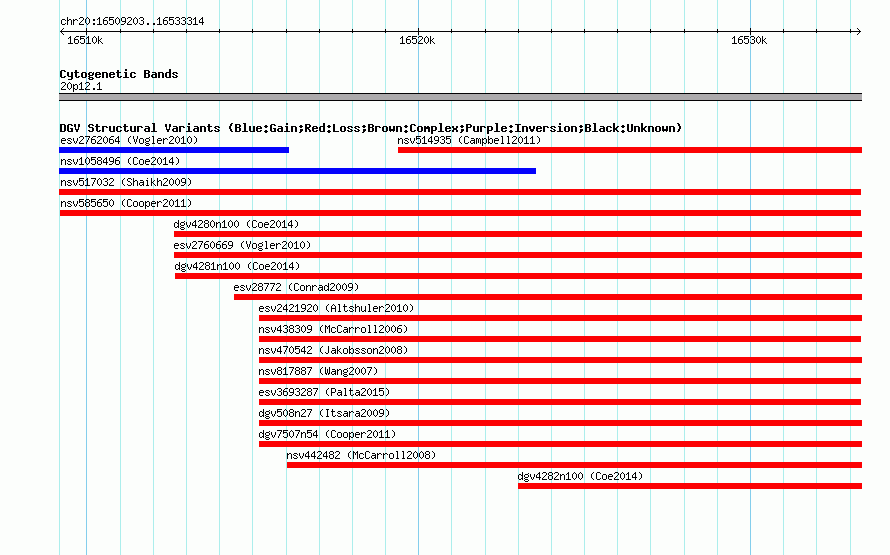Open the nsv514935 (Campbell2011) label
This screenshot has height=555, width=890.
pos(469,140)
